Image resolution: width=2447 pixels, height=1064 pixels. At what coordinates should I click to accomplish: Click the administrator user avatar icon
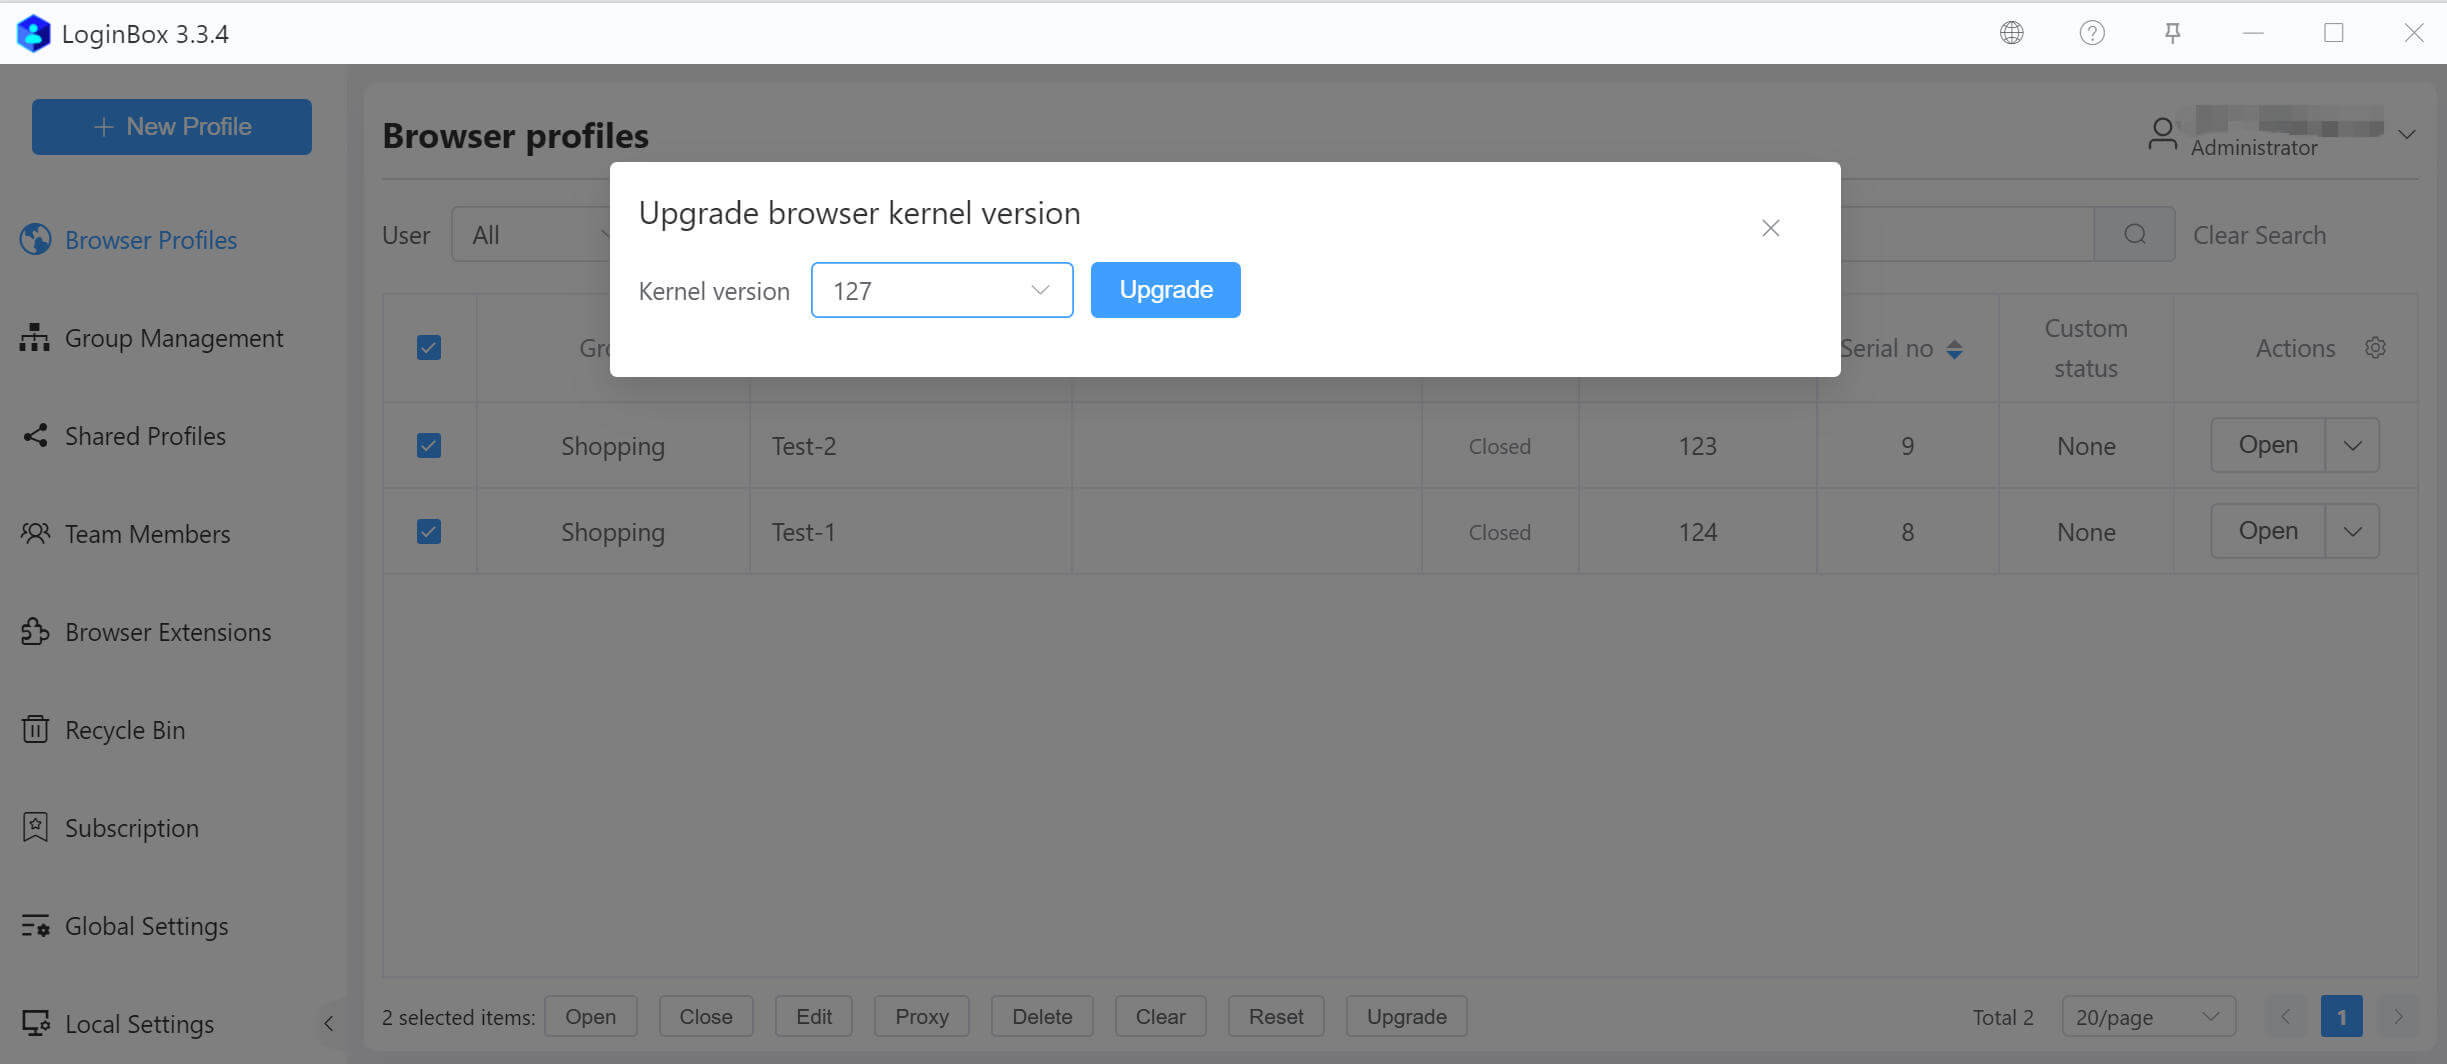point(2162,134)
